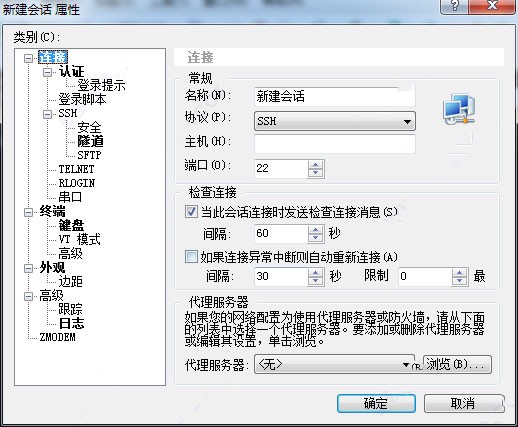Open the 协议 SSH dropdown
The image size is (518, 427).
point(335,121)
